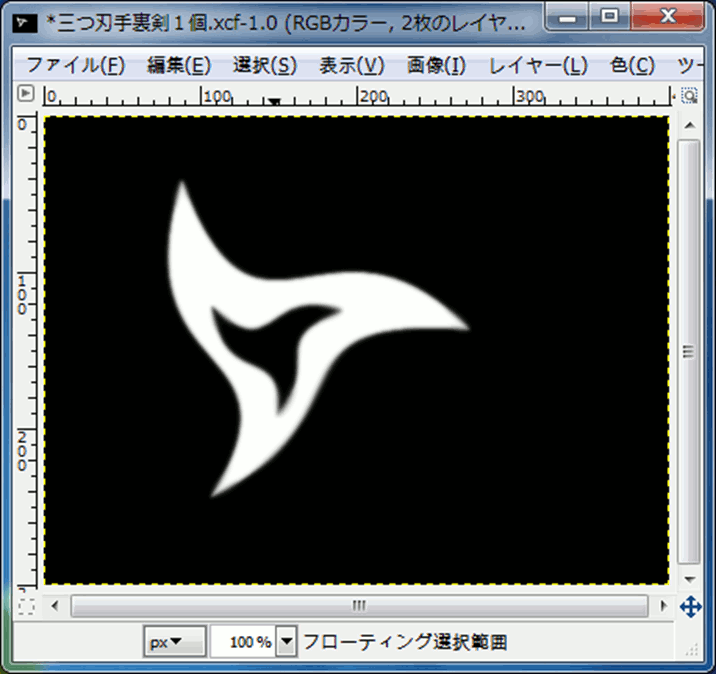Viewport: 716px width, 674px height.
Task: Click the horizontal scrollbar left arrow
Action: tap(56, 606)
